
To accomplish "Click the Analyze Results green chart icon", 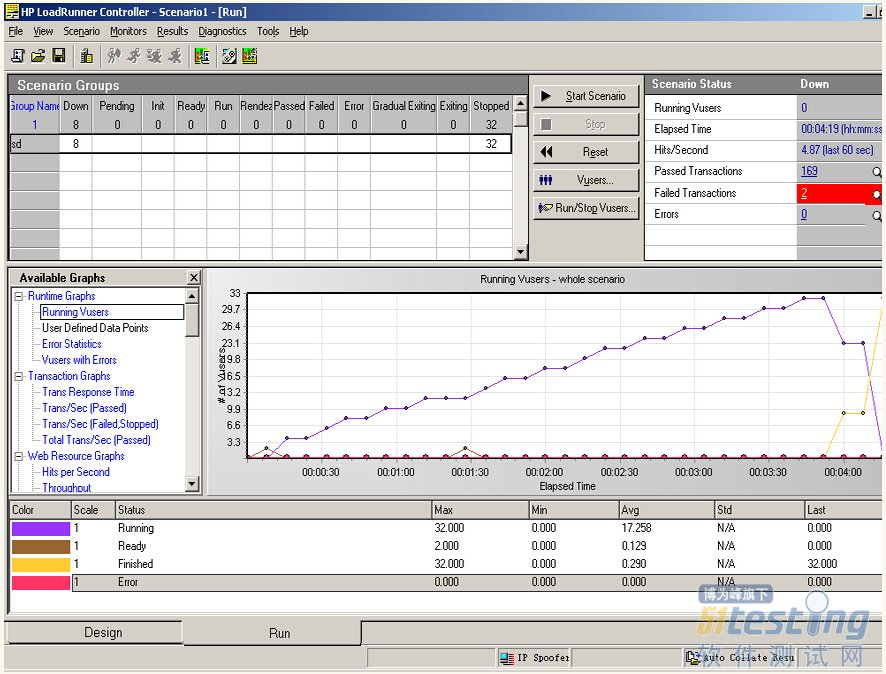I will pos(202,55).
